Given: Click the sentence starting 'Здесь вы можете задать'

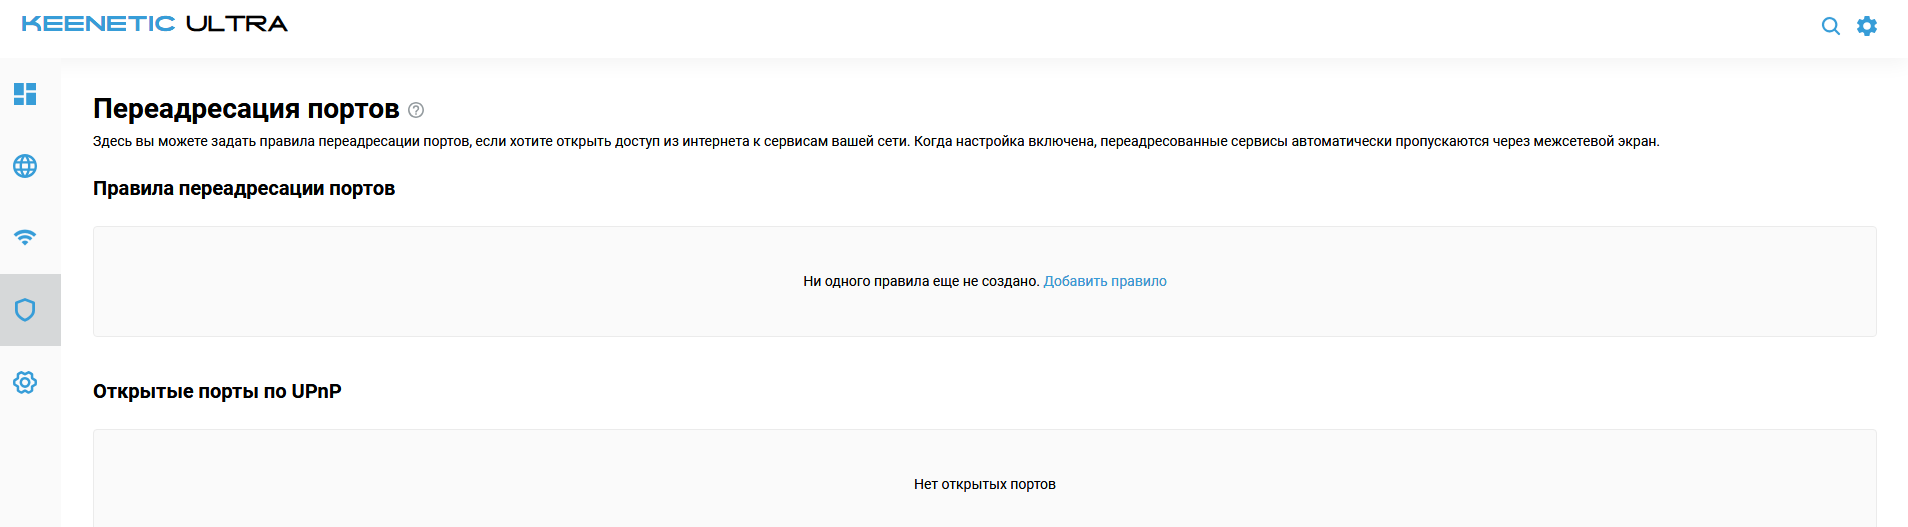Looking at the screenshot, I should (501, 141).
